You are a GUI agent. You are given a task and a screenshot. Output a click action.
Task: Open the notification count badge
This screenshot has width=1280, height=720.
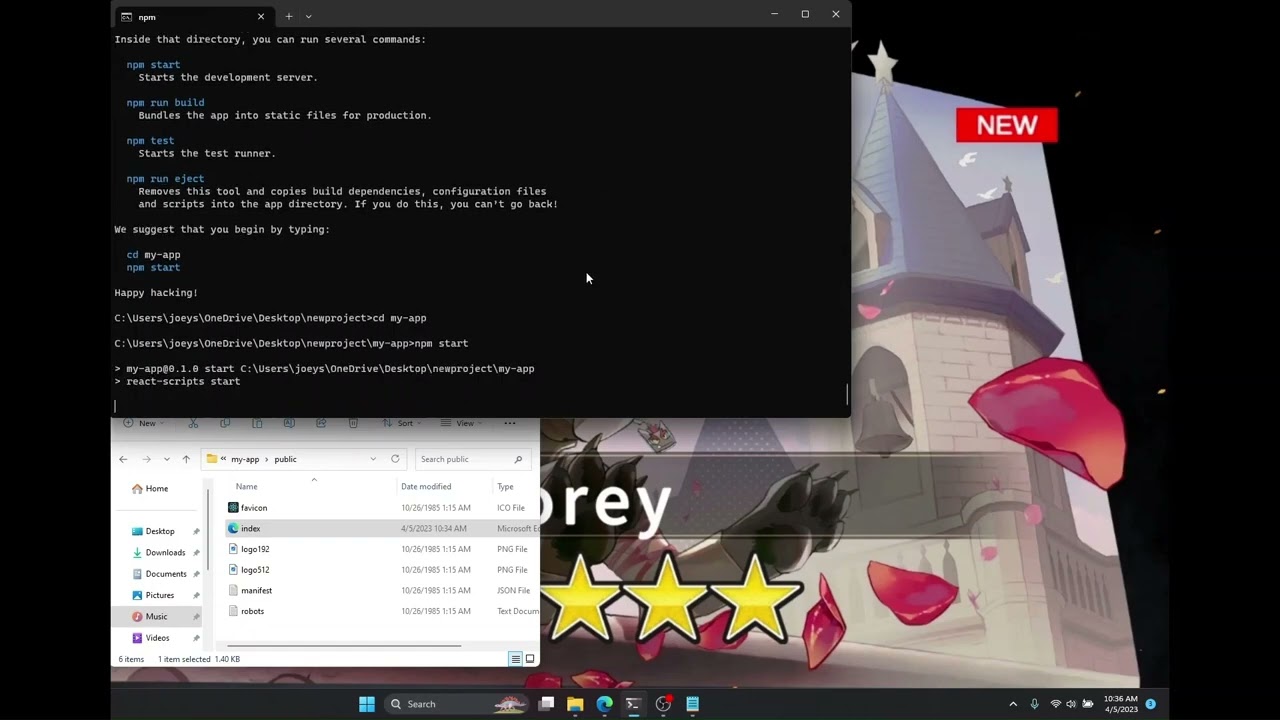point(1151,704)
